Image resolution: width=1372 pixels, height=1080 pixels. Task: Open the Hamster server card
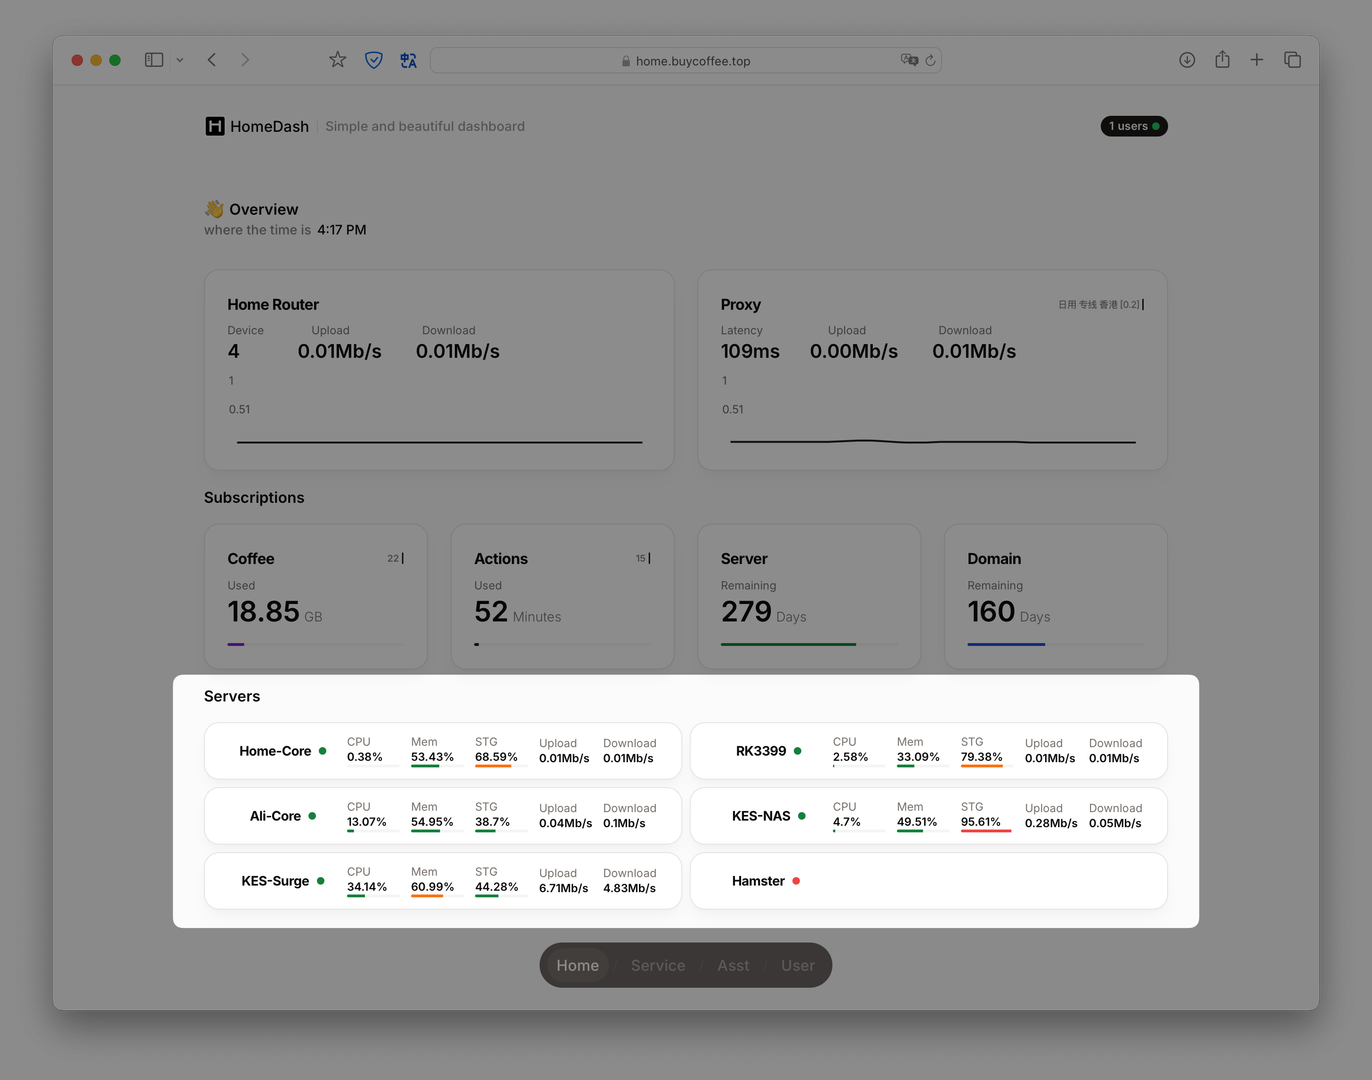pyautogui.click(x=928, y=881)
